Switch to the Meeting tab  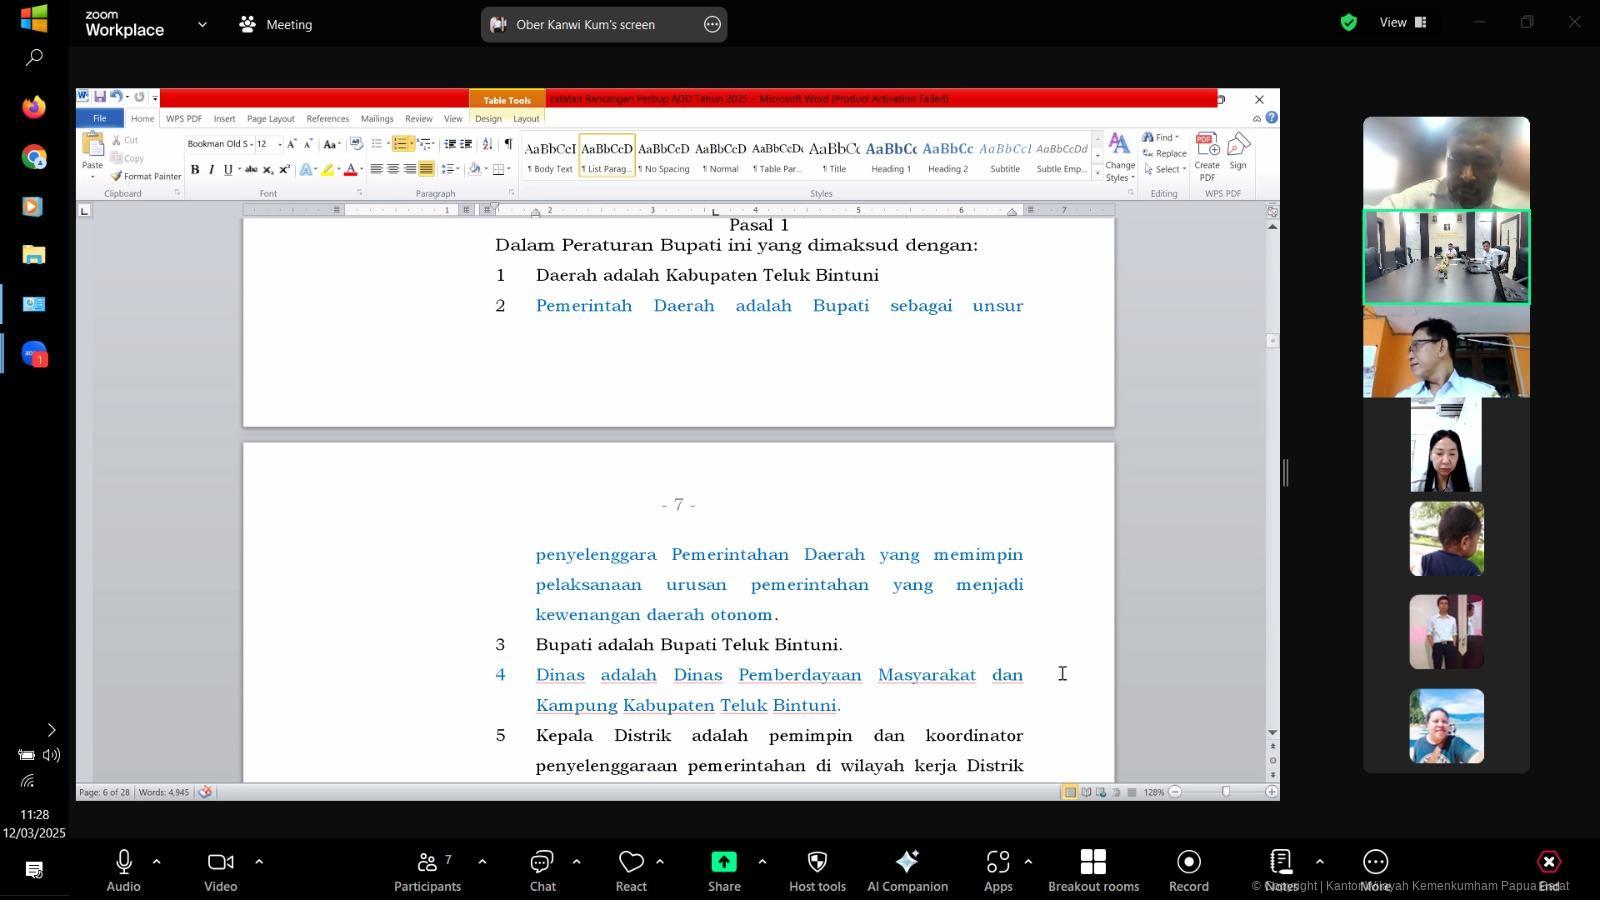[276, 24]
